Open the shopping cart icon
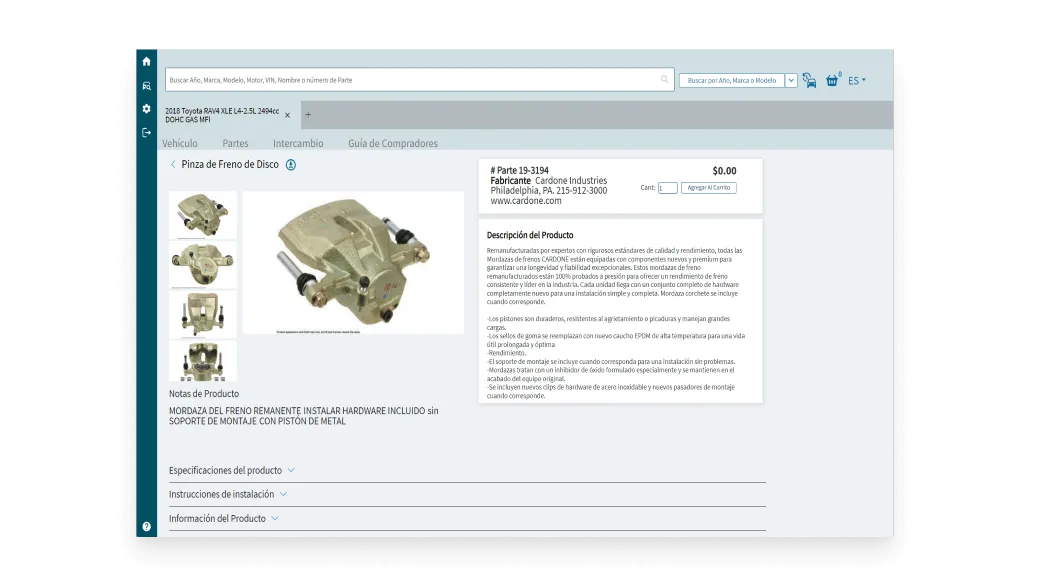This screenshot has width=1040, height=585. [831, 79]
